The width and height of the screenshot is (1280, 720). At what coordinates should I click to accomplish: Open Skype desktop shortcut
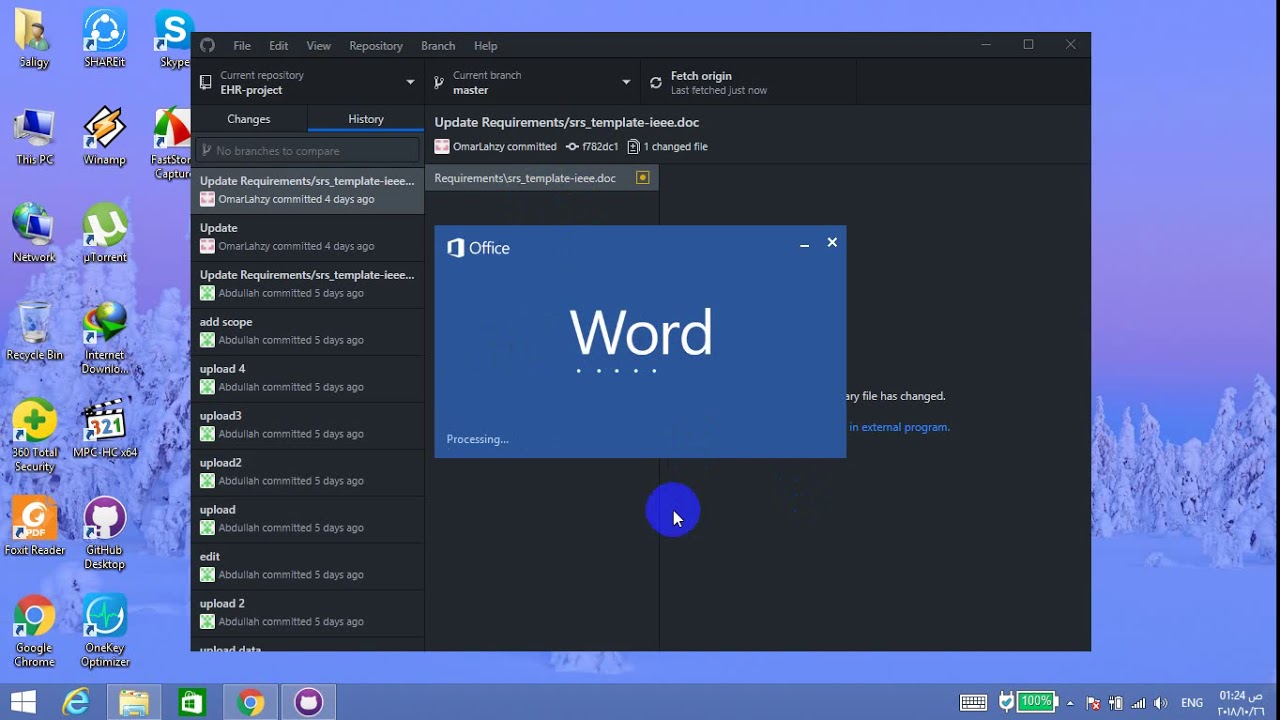174,39
